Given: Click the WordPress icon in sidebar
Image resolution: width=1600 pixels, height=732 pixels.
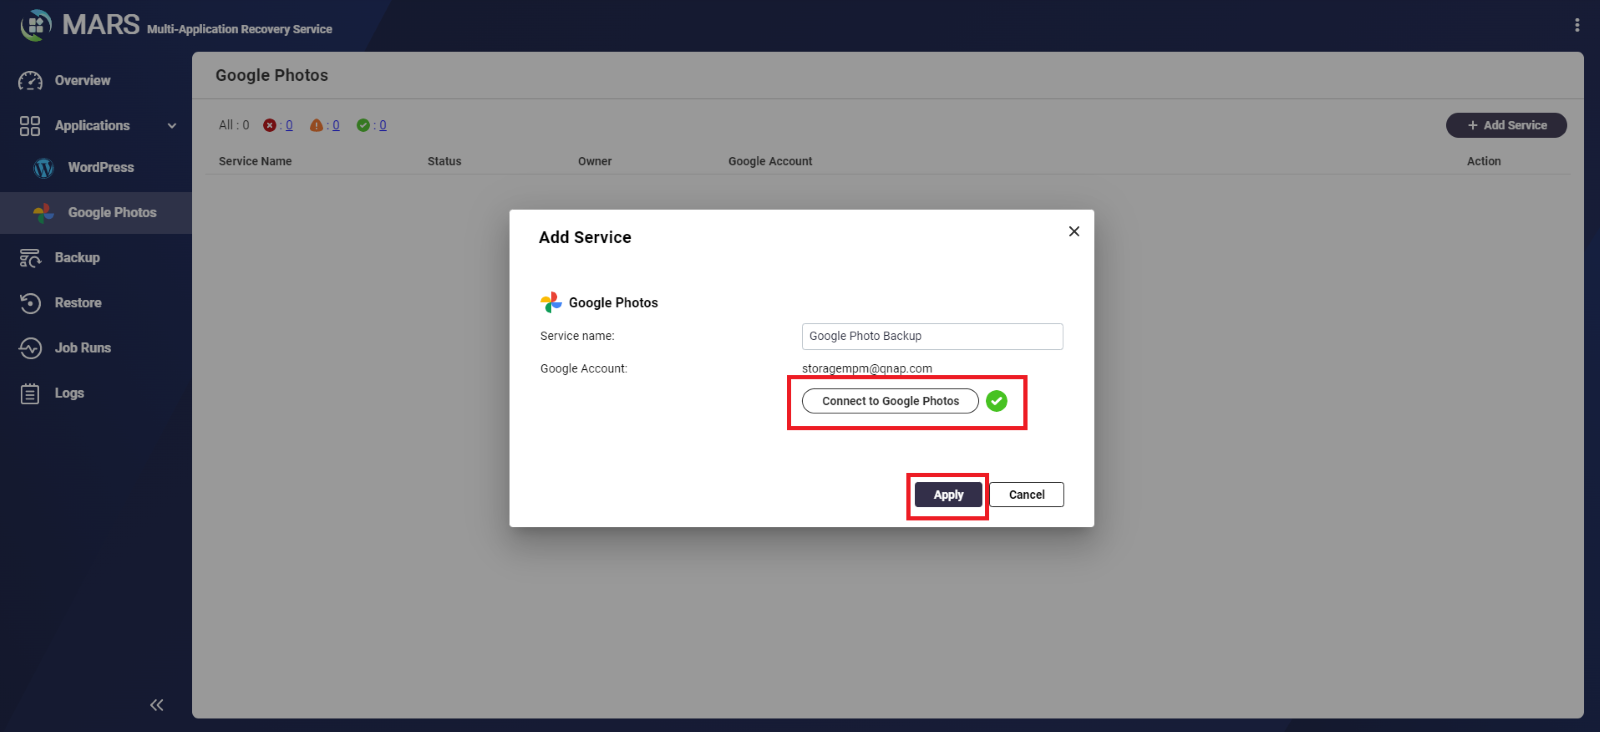Looking at the screenshot, I should pyautogui.click(x=43, y=168).
